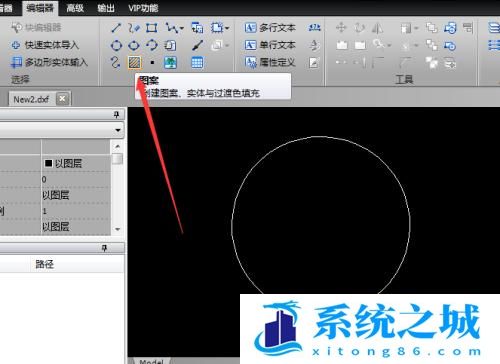Screen dimensions: 500x364
Task: Switch to the Model layout tab
Action: pyautogui.click(x=152, y=361)
